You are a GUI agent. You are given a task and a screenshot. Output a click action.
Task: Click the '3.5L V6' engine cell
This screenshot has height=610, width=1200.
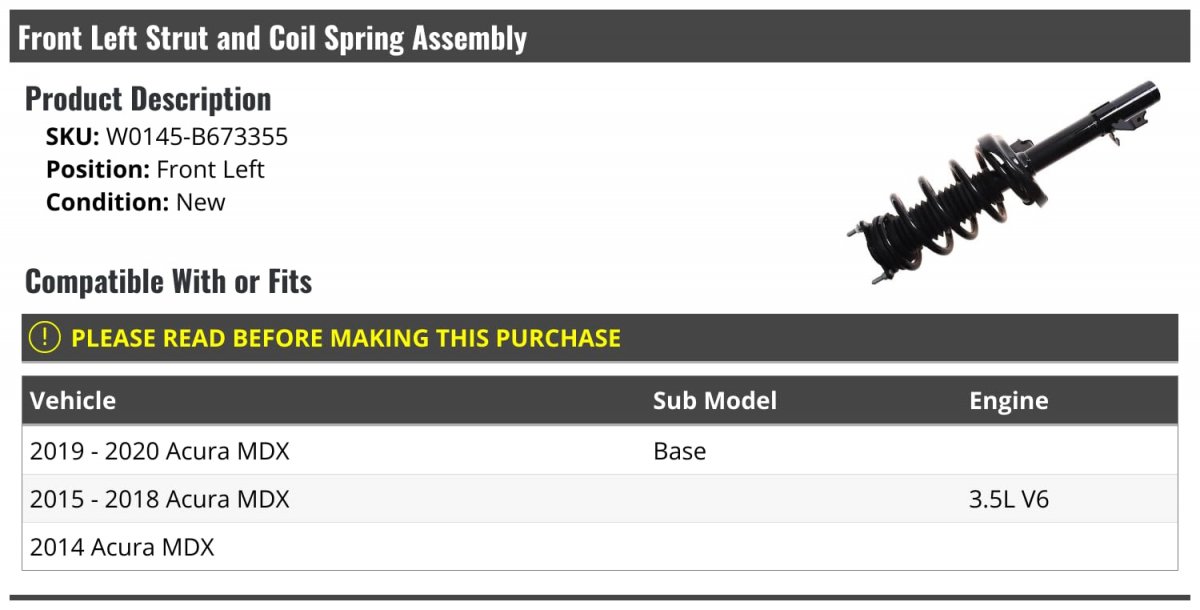1008,499
